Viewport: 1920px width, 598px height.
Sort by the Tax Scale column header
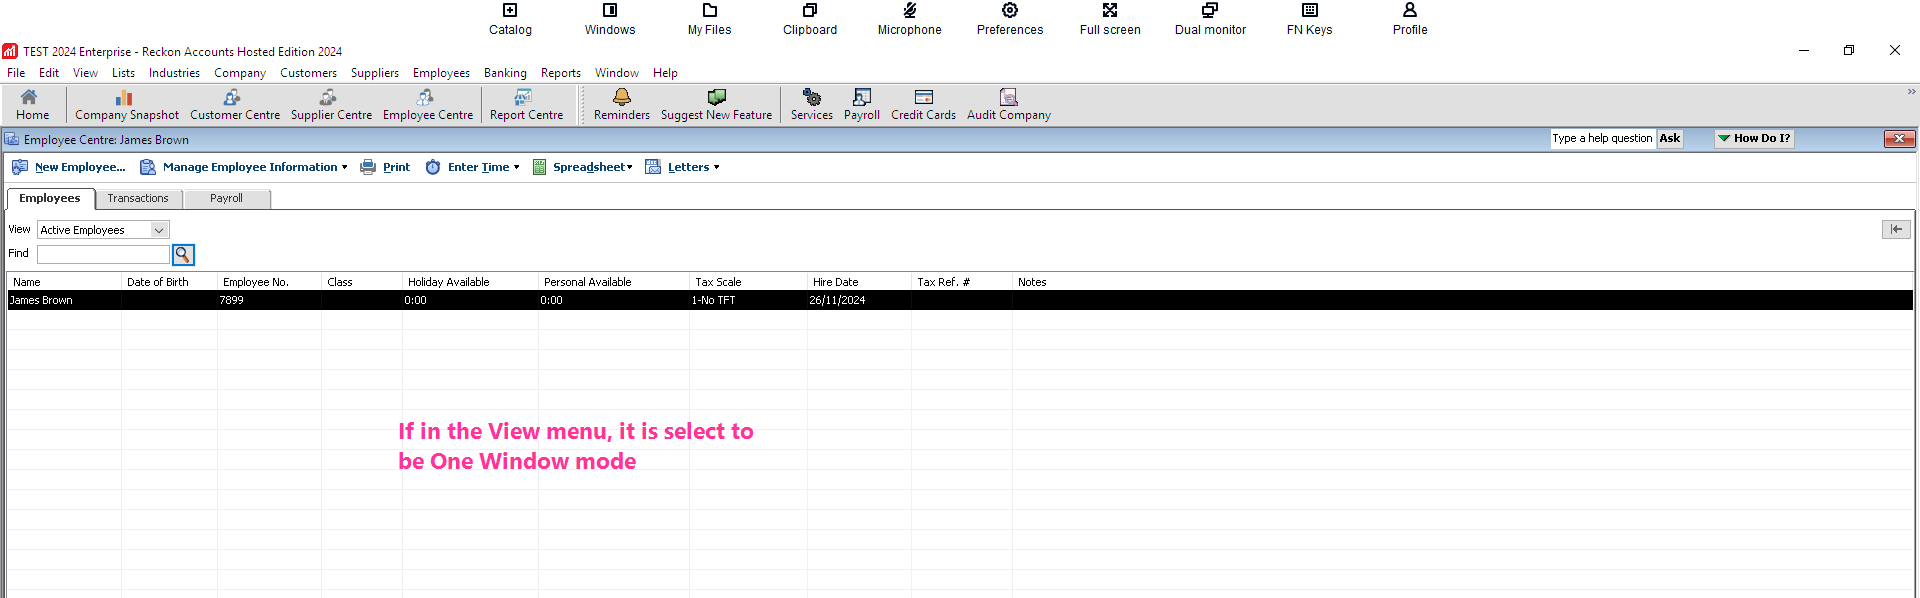point(748,282)
